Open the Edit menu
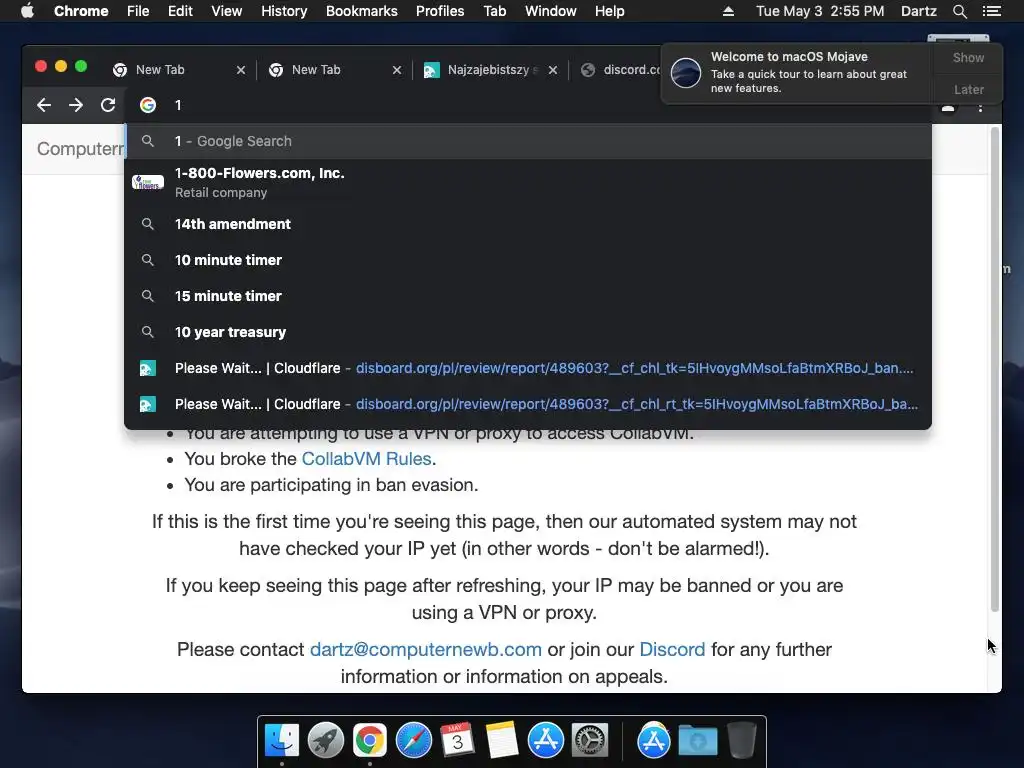This screenshot has width=1024, height=768. tap(180, 11)
